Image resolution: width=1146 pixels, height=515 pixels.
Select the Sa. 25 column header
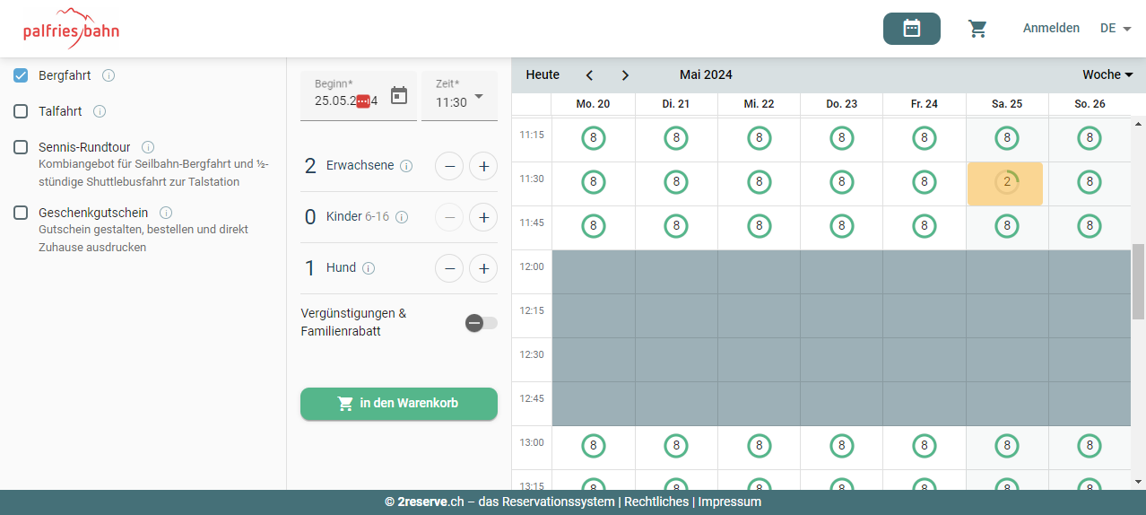1006,104
